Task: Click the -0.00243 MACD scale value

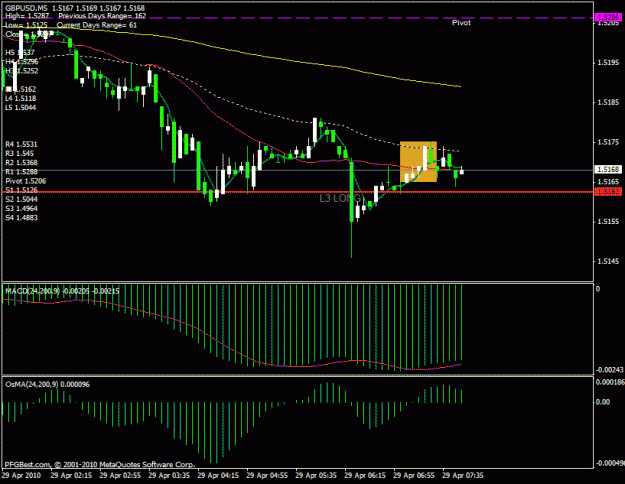Action: coord(609,370)
